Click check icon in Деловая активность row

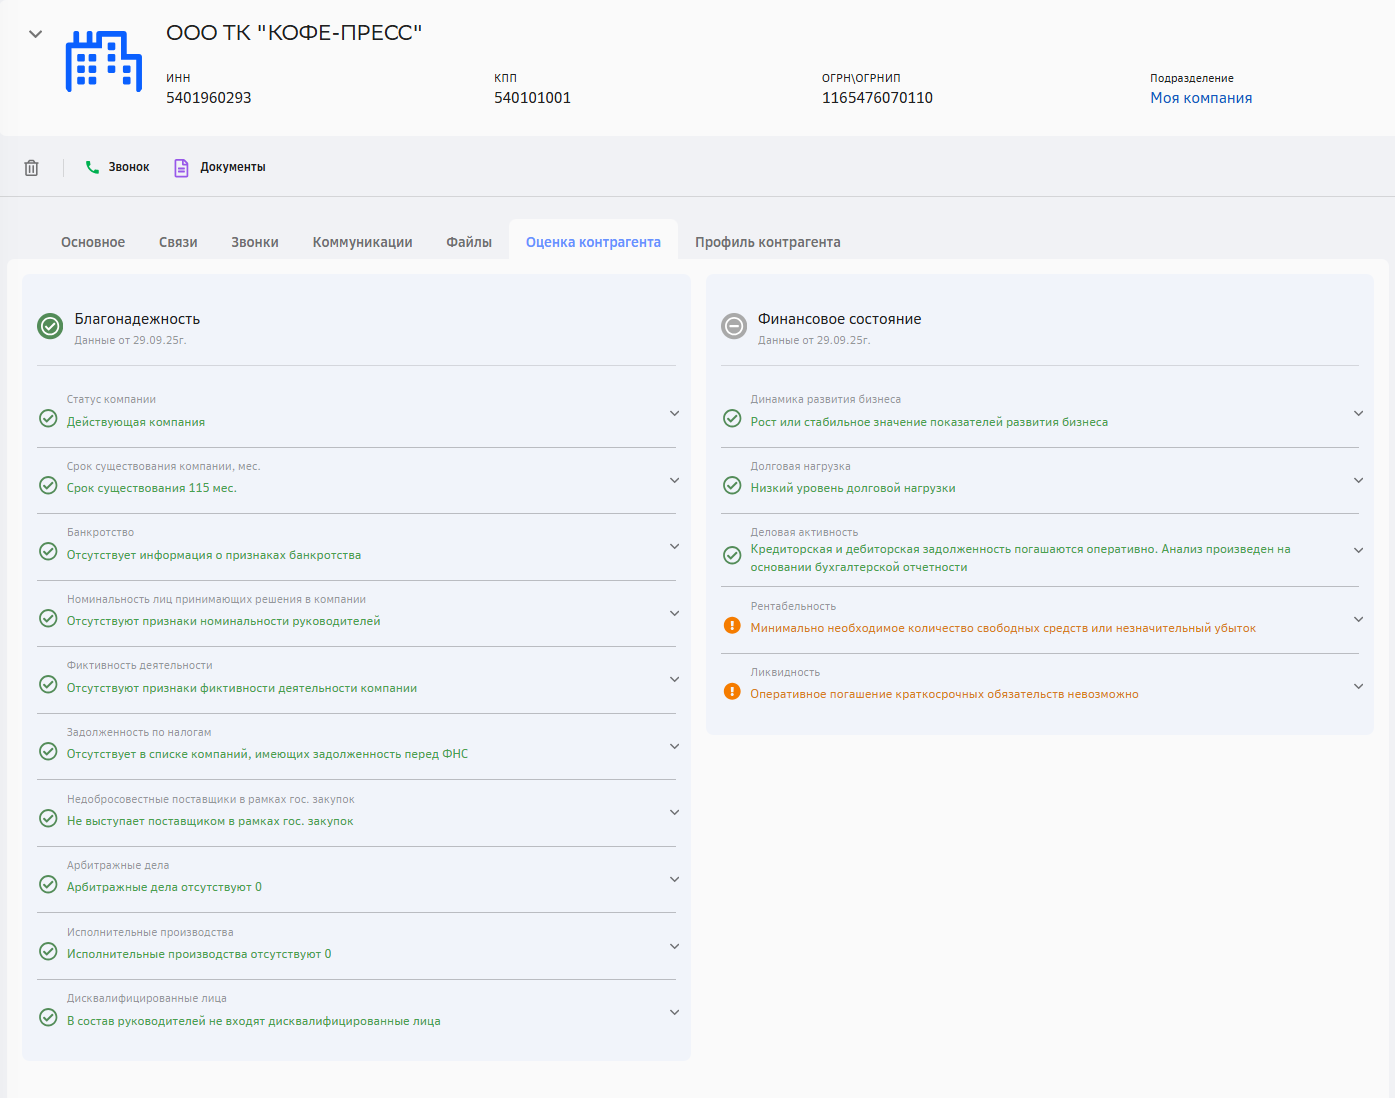[732, 555]
